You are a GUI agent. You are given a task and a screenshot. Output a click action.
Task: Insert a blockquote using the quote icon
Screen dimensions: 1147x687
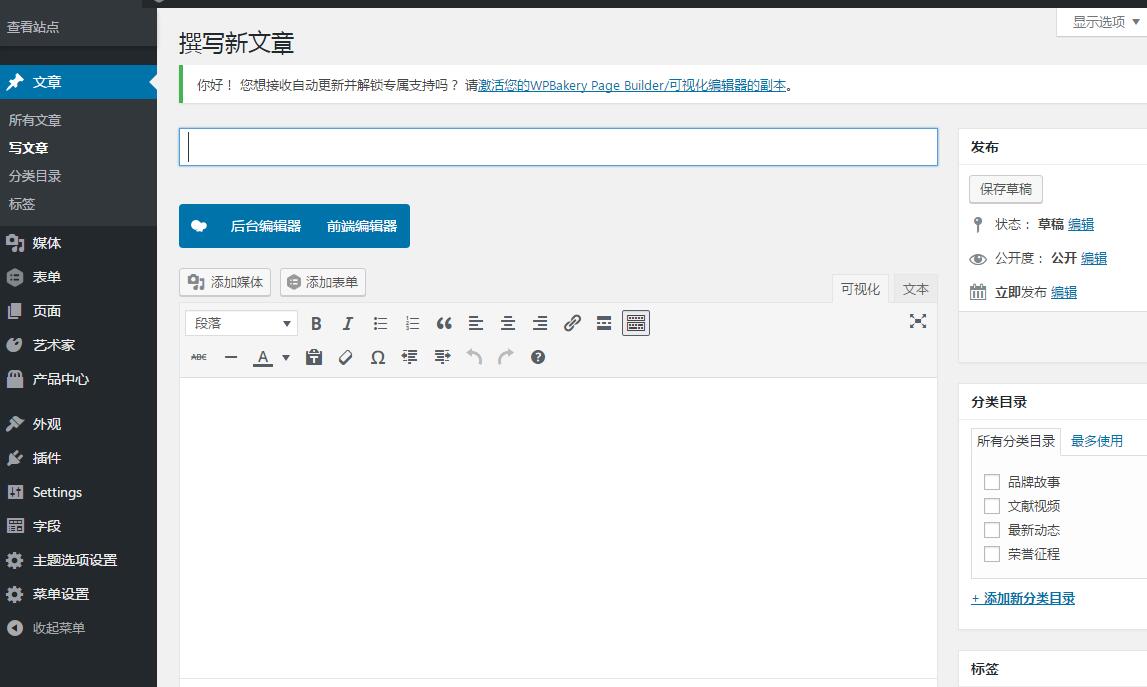[444, 323]
